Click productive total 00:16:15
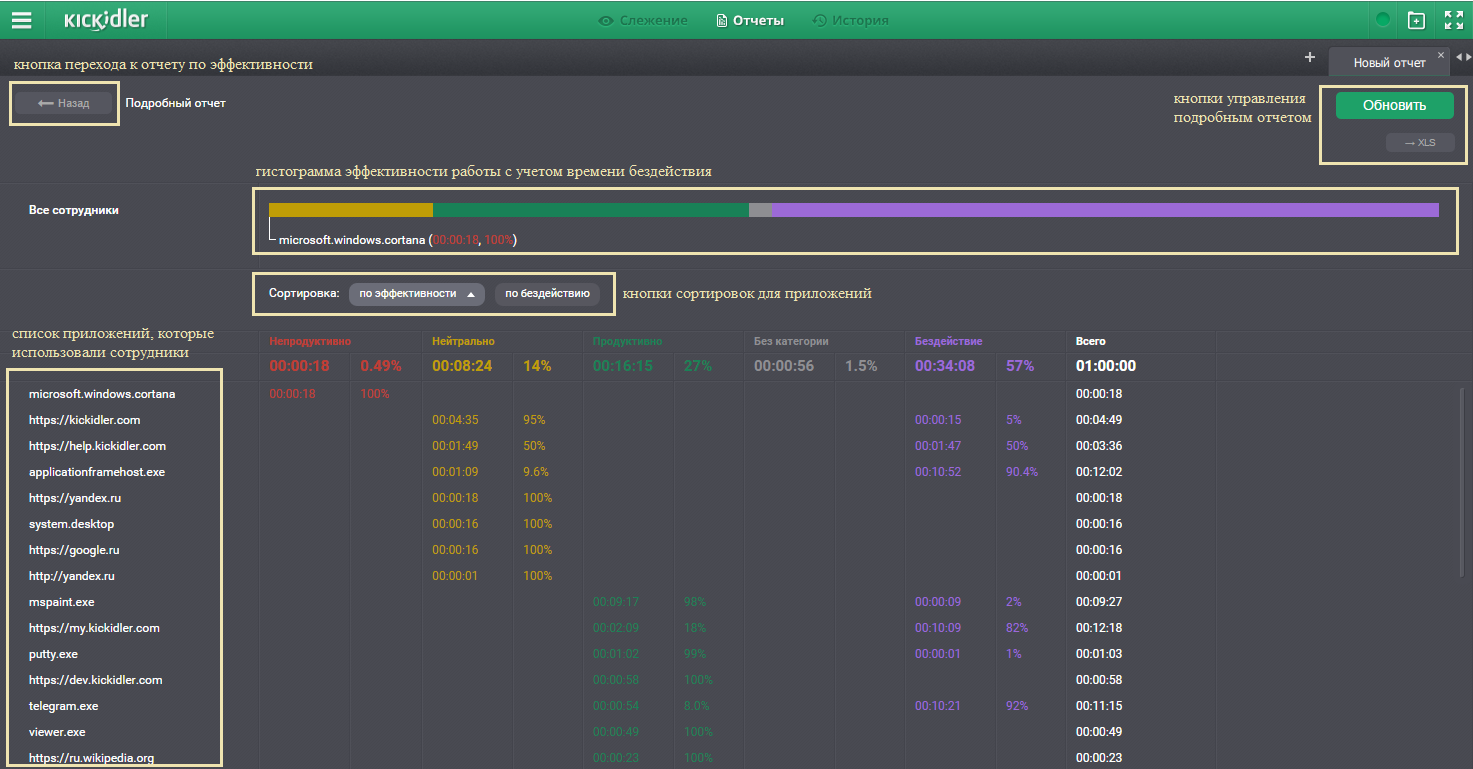Screen dimensions: 1473x769 (622, 366)
